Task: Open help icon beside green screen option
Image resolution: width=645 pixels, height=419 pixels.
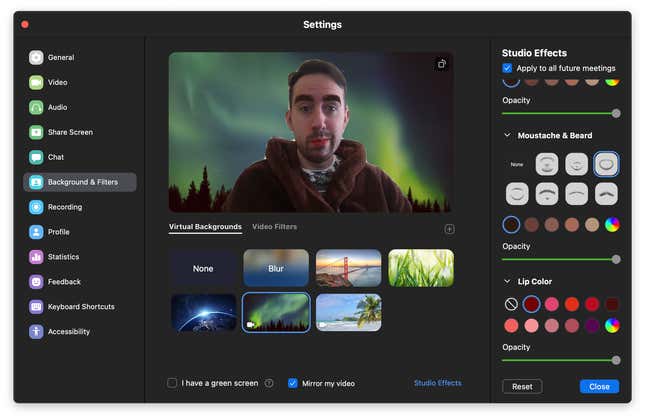Action: [269, 383]
